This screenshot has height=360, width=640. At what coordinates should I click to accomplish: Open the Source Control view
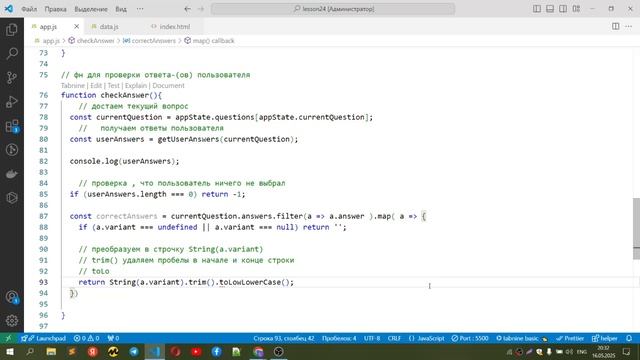point(11,78)
